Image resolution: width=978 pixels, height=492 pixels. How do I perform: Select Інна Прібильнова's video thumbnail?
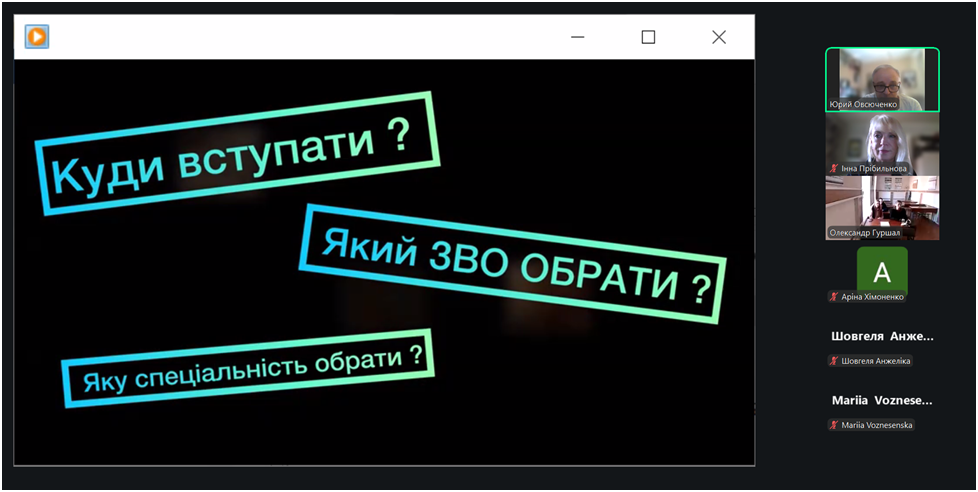882,144
